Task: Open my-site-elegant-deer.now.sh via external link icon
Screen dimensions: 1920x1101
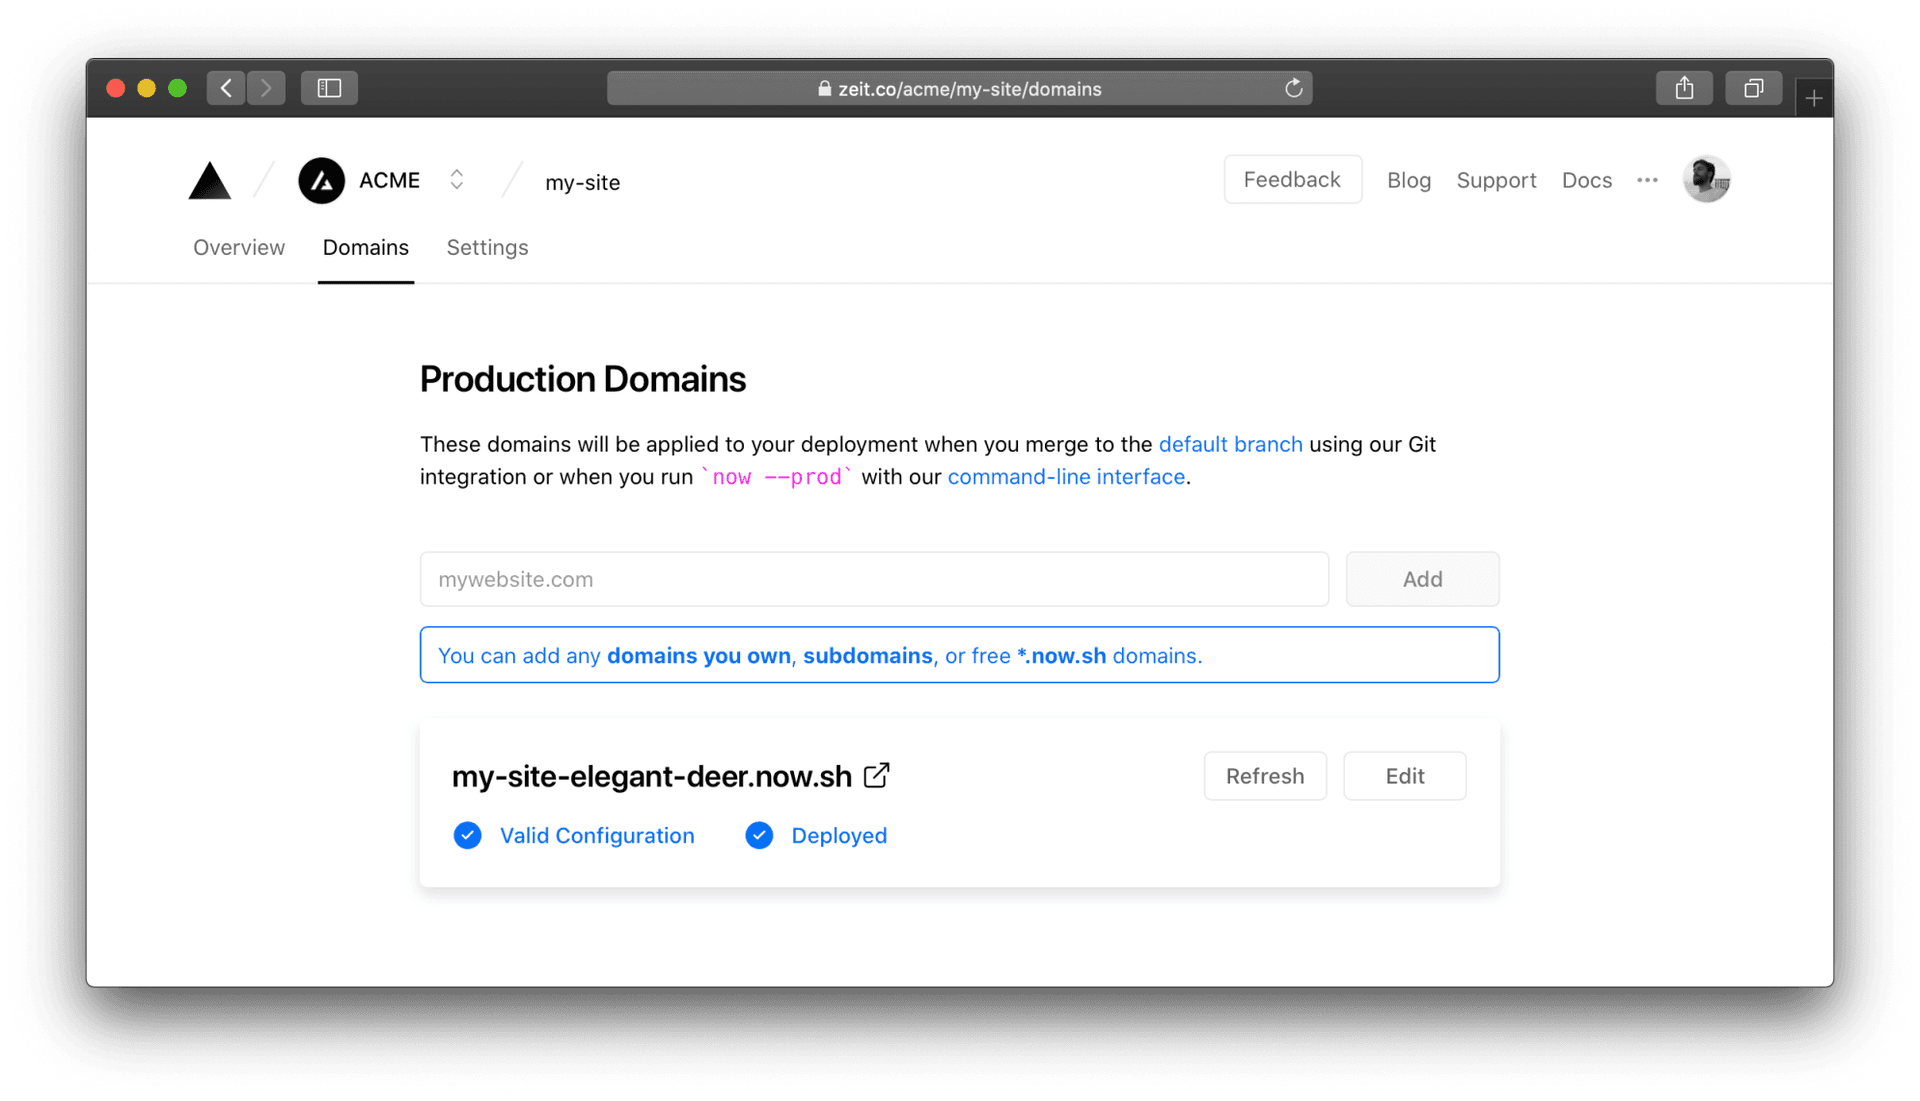Action: [877, 775]
